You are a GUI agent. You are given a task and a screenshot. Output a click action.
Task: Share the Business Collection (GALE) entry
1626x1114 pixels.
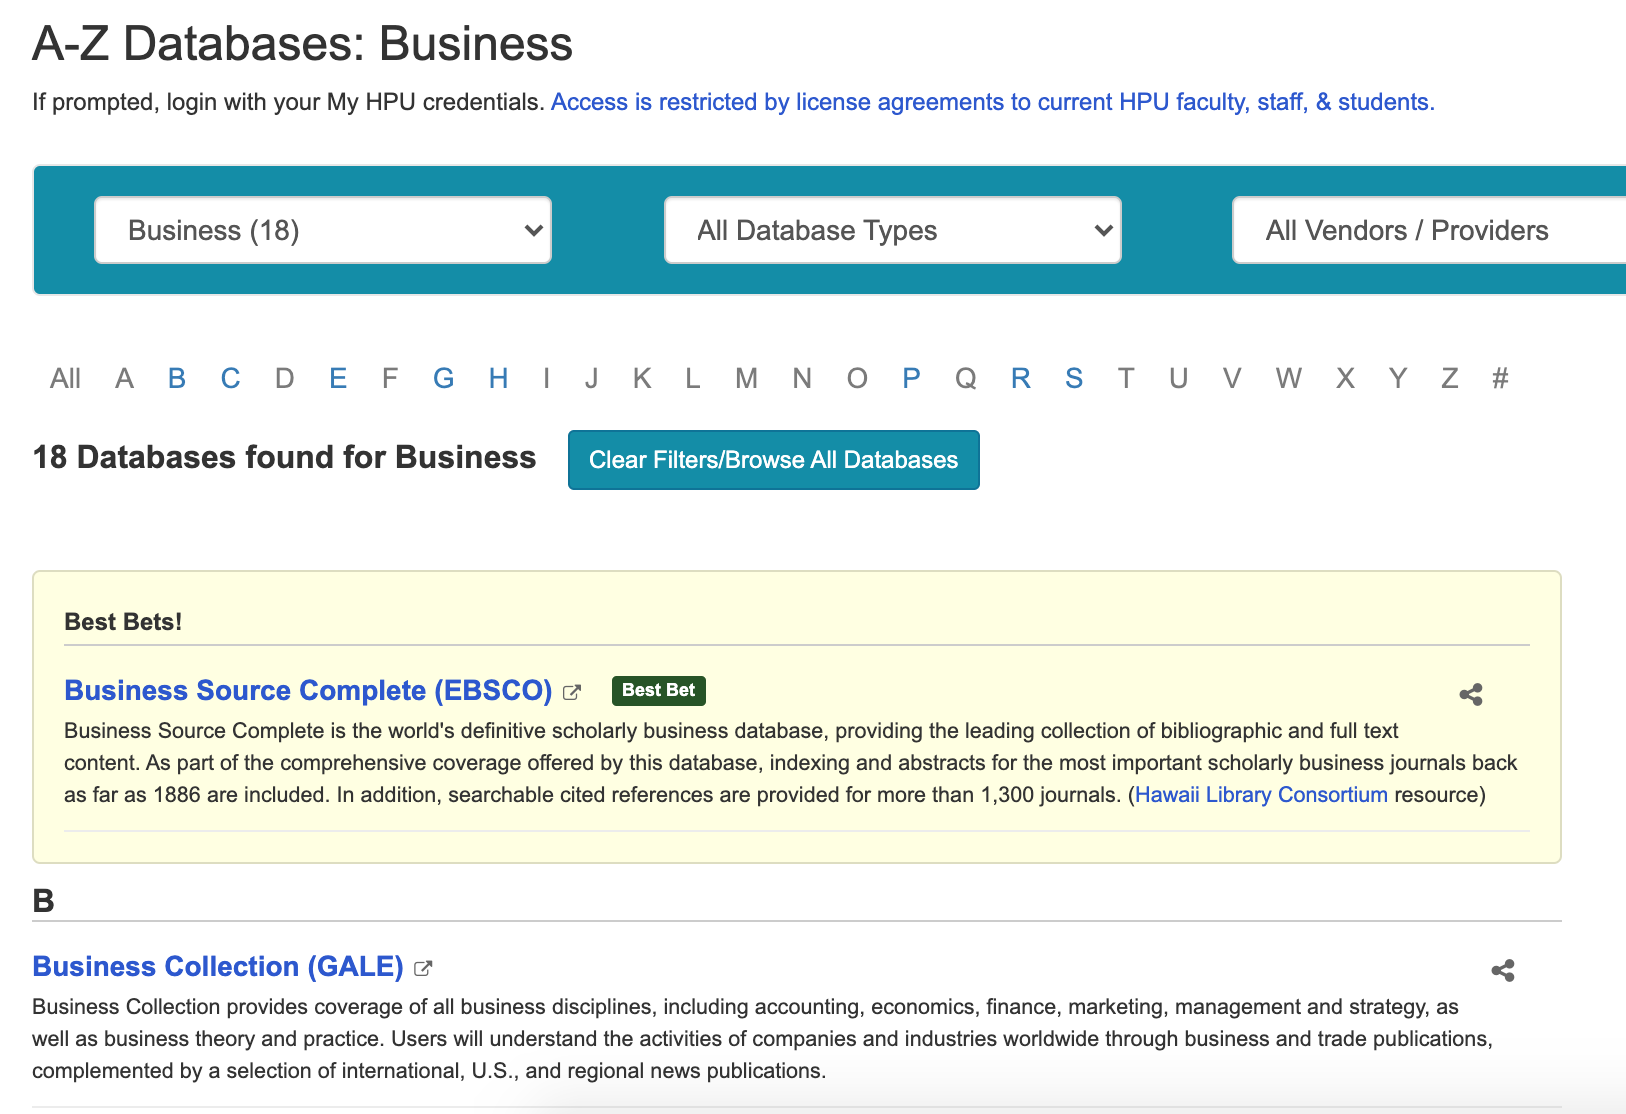pyautogui.click(x=1502, y=970)
